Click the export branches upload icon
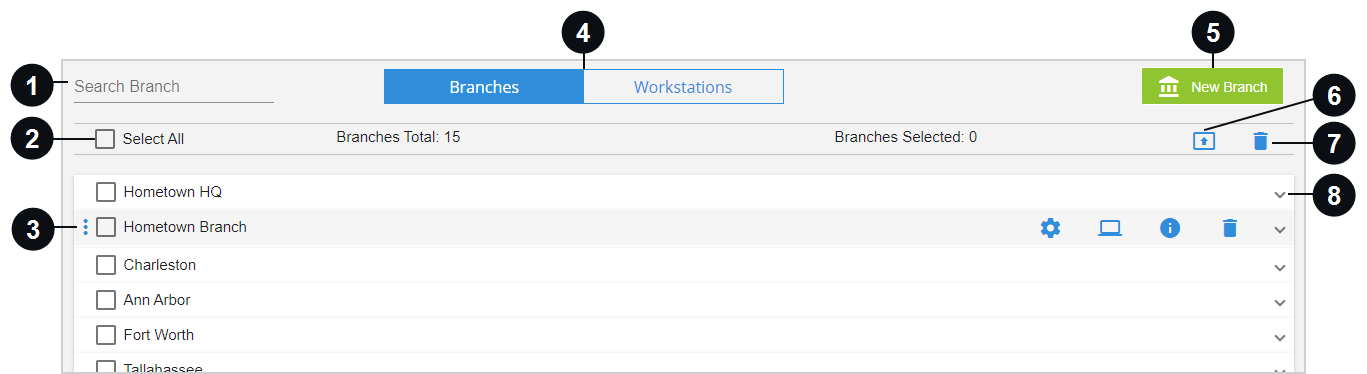This screenshot has height=374, width=1367. click(x=1204, y=141)
